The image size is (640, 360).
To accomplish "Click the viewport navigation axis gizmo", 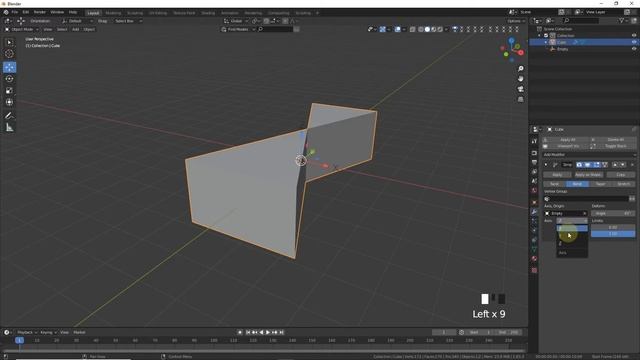I will click(512, 49).
